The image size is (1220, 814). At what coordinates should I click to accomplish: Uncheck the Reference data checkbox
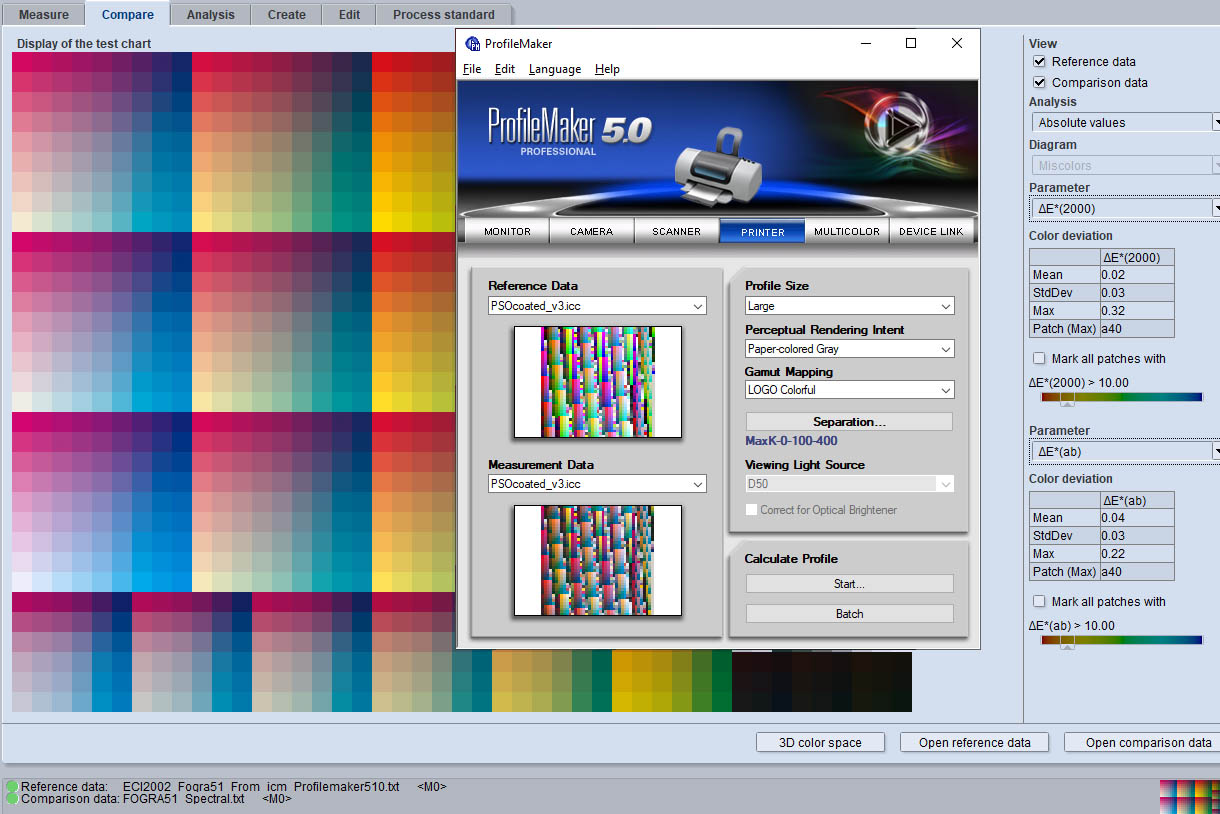coord(1040,62)
